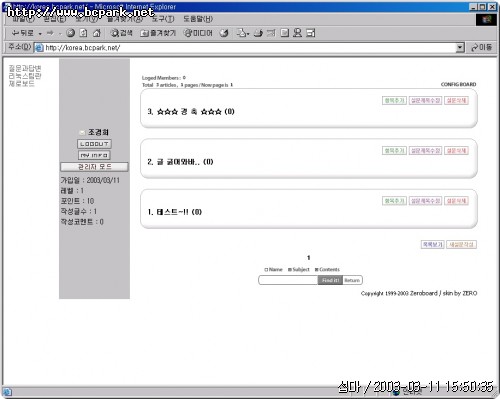Image resolution: width=500 pixels, height=399 pixels.
Task: Click the red 설문삭제 button for post 3
Action: pos(456,100)
